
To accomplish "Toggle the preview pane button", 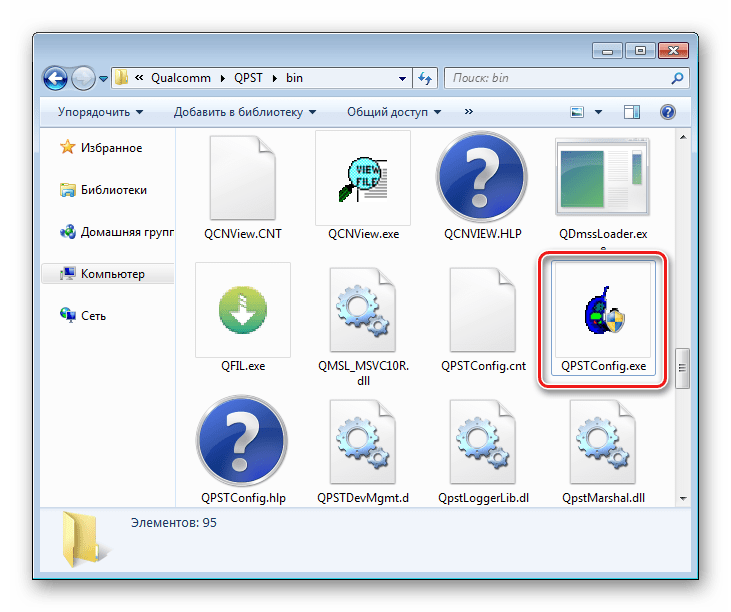I will (632, 112).
